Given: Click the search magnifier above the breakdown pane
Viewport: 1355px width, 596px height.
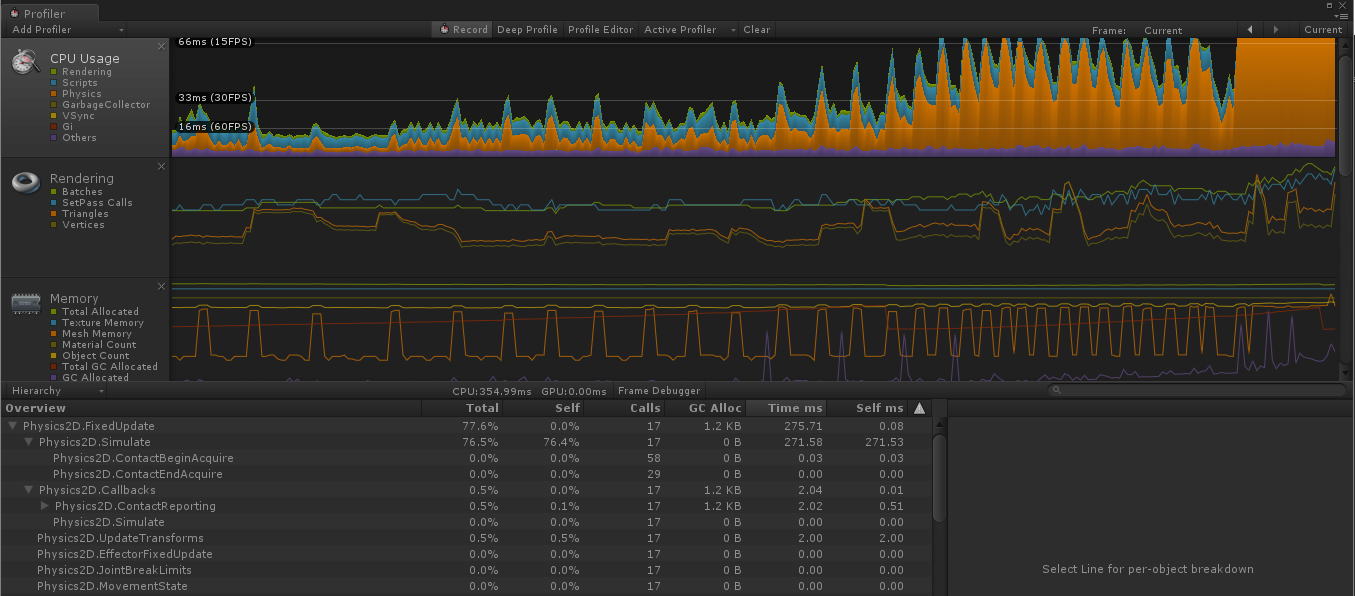Looking at the screenshot, I should point(1055,390).
